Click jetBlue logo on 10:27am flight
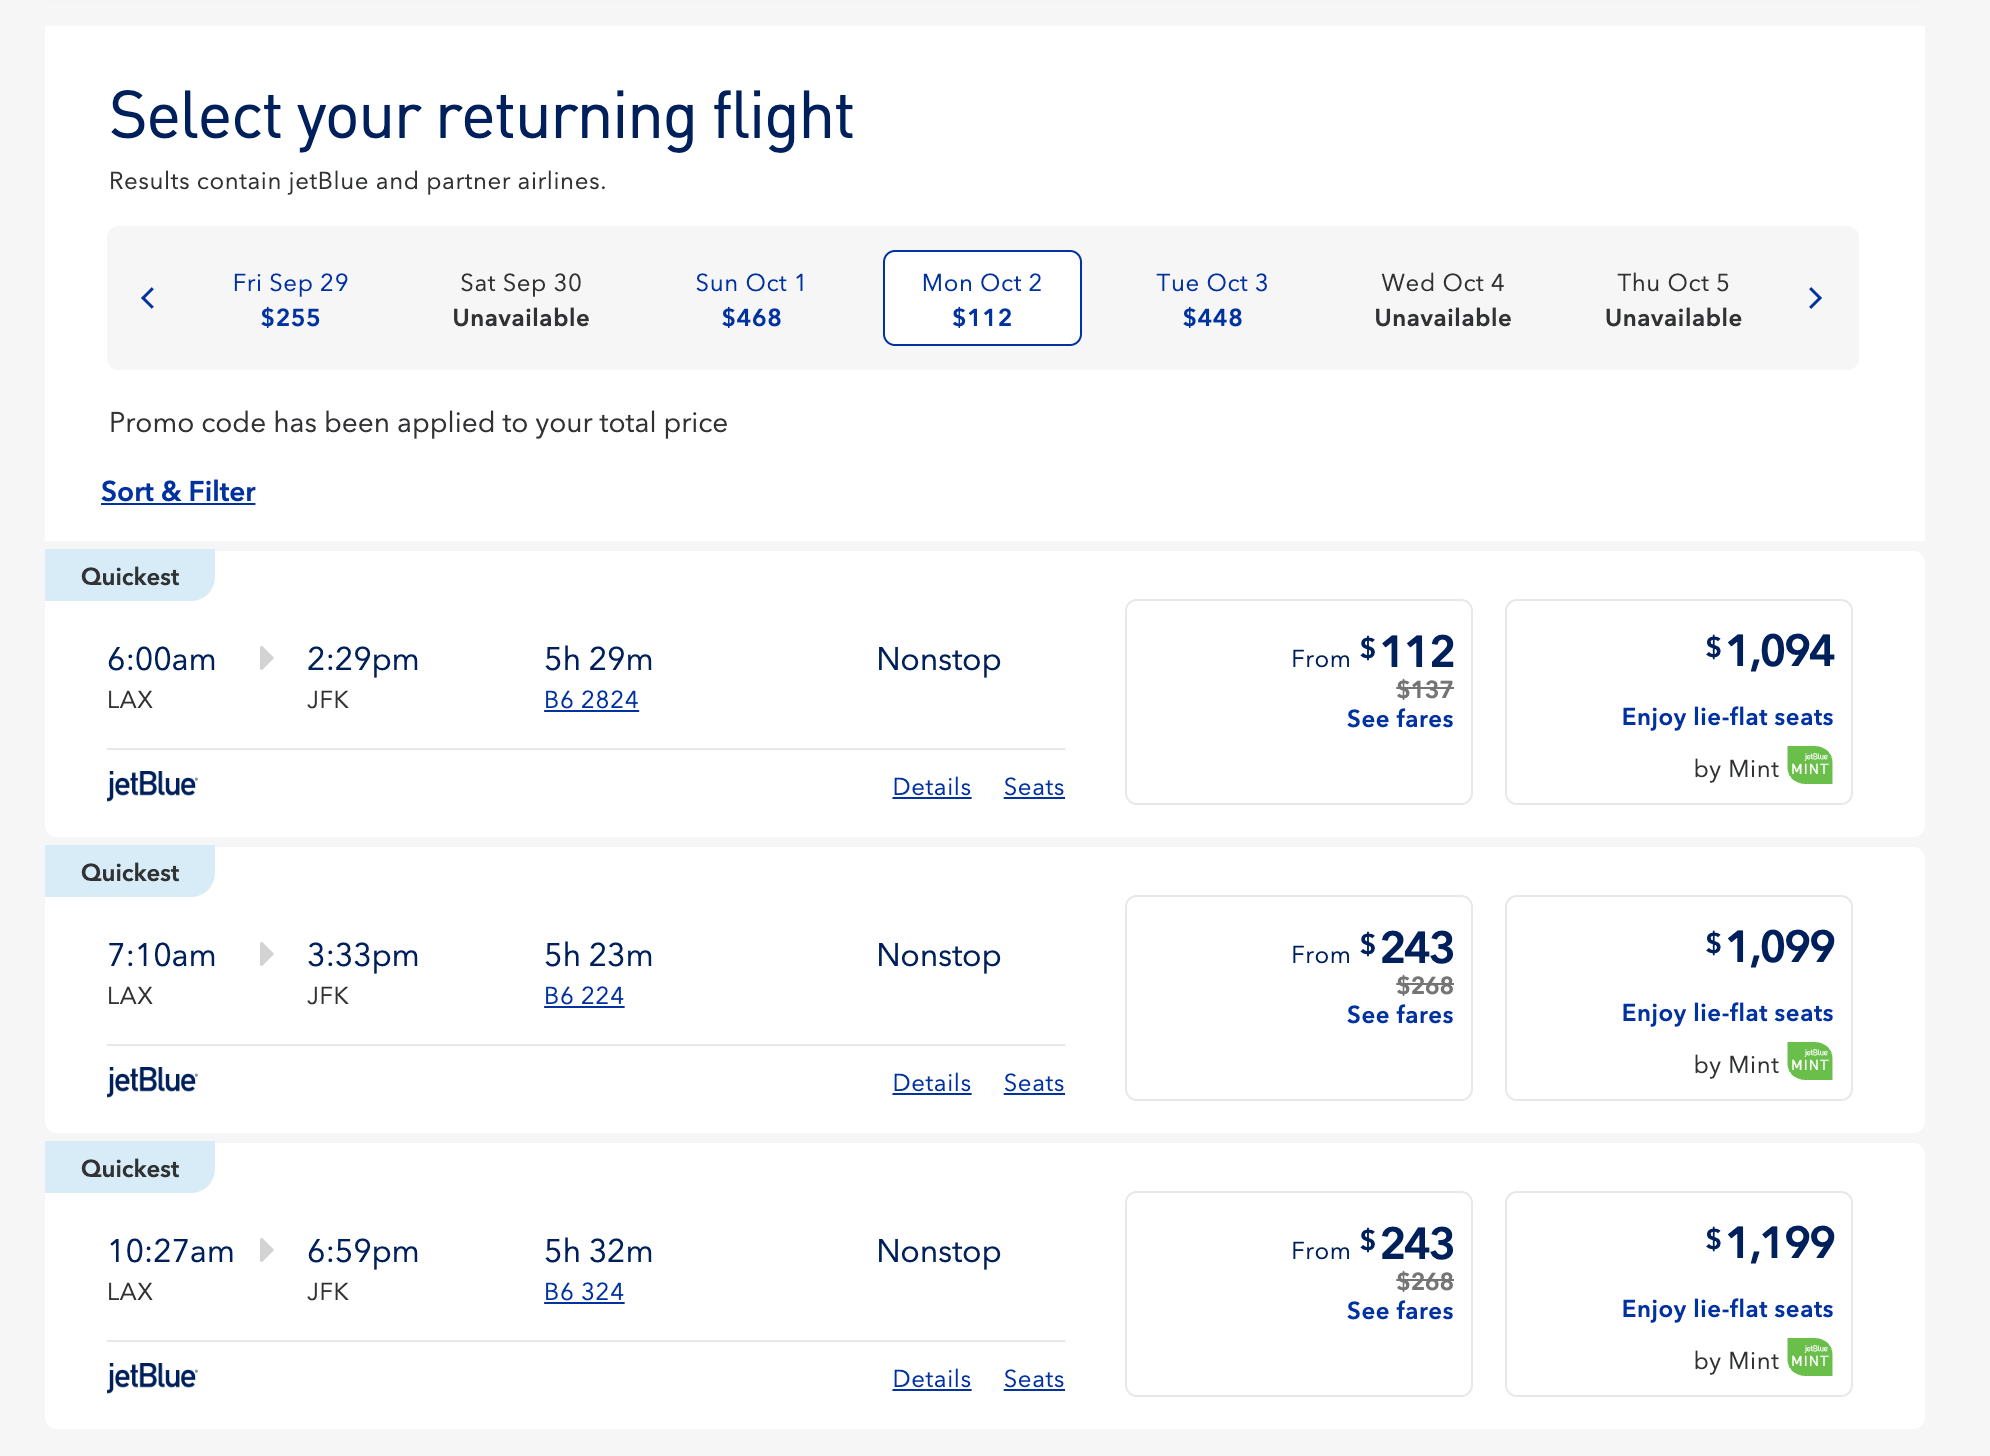Image resolution: width=1990 pixels, height=1456 pixels. tap(152, 1377)
